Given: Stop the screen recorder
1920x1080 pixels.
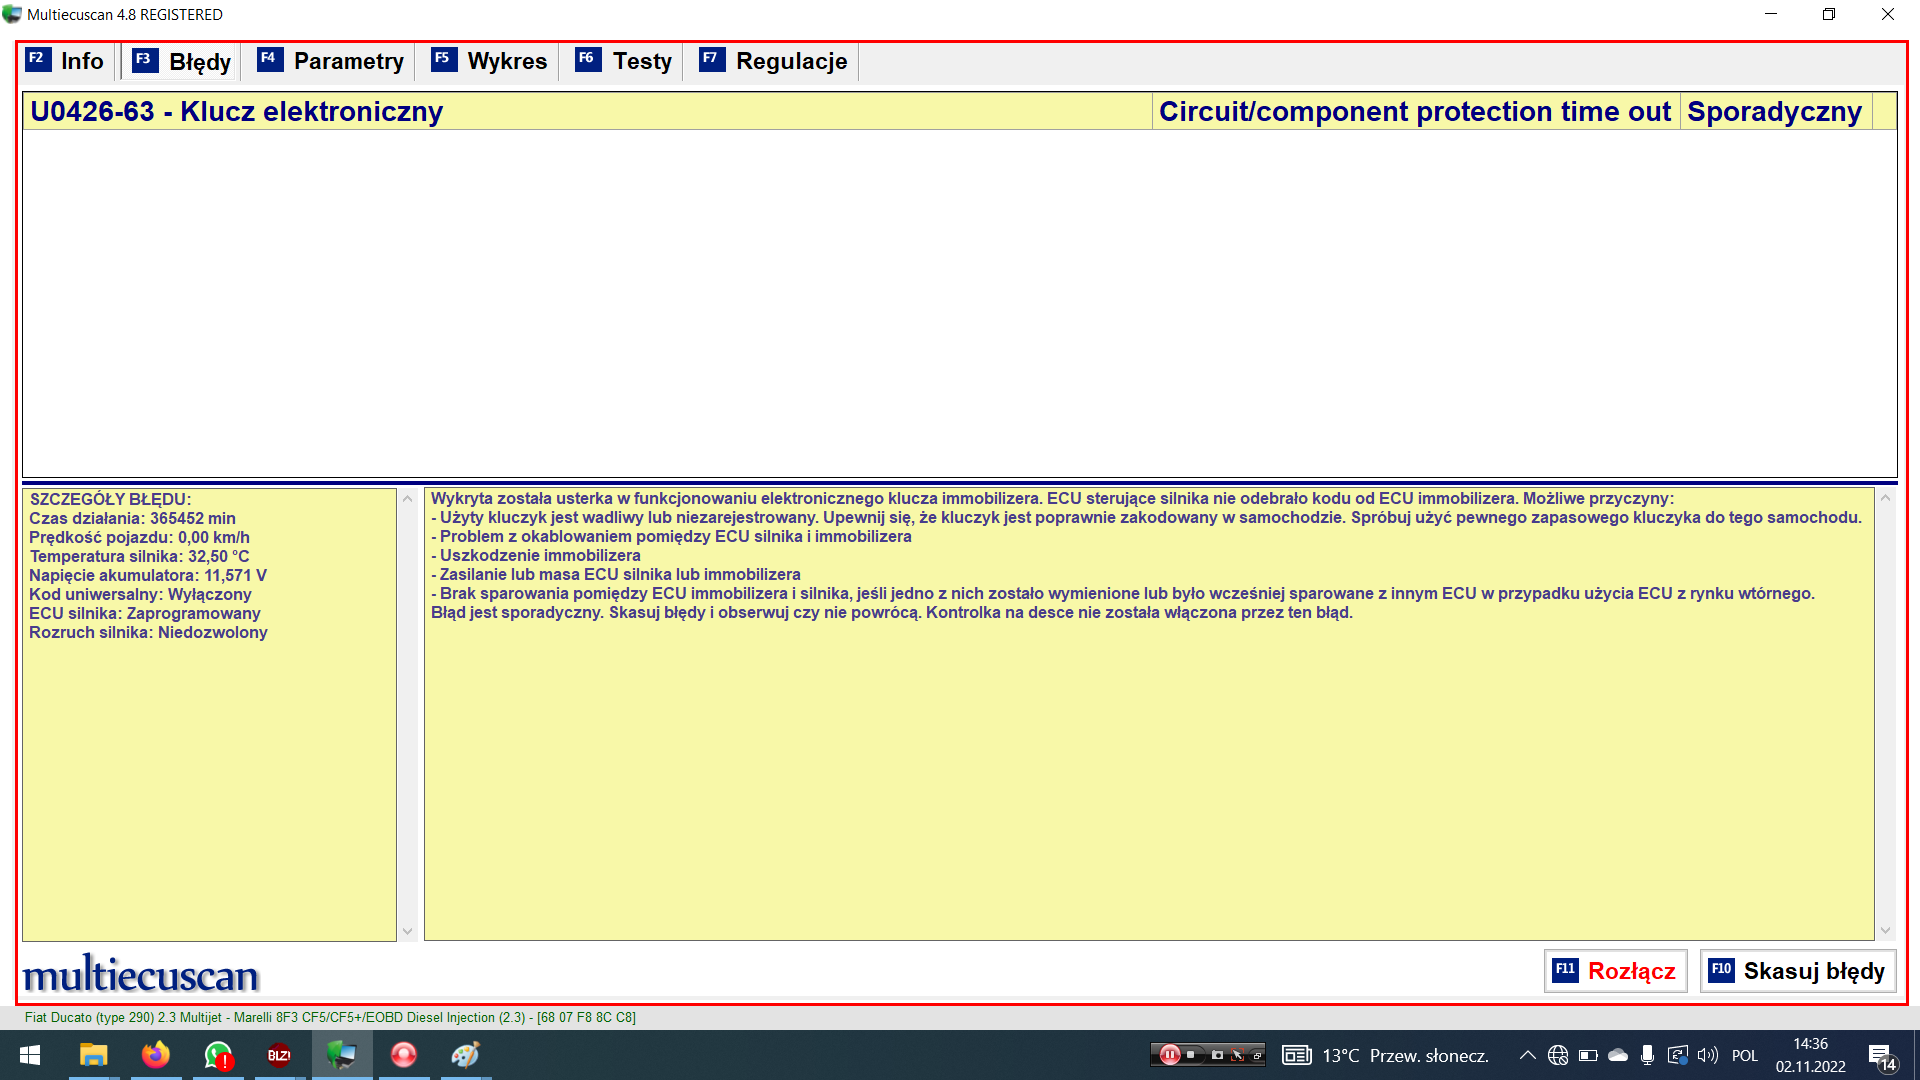Looking at the screenshot, I should [x=1191, y=1055].
